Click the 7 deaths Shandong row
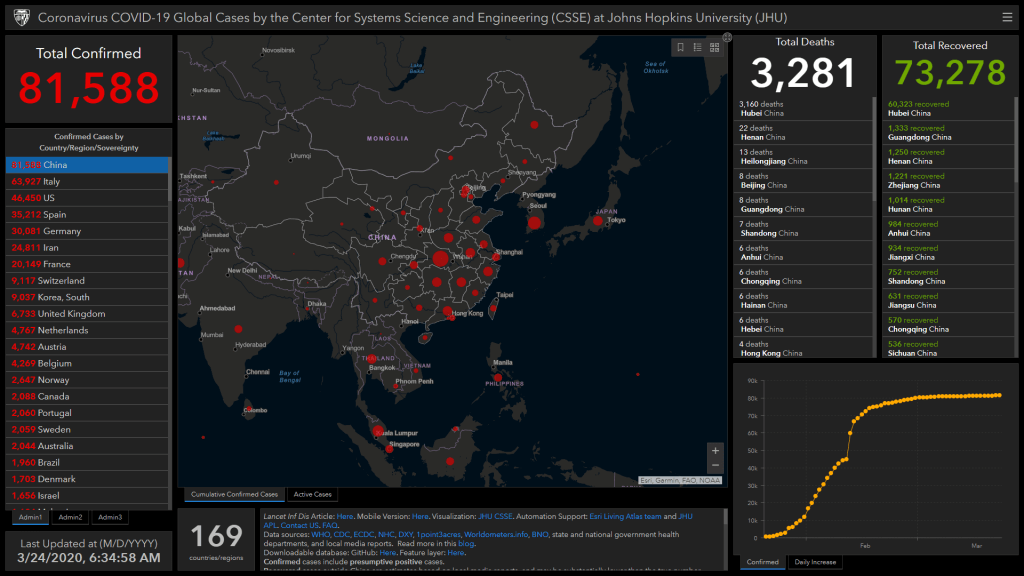 click(x=803, y=229)
